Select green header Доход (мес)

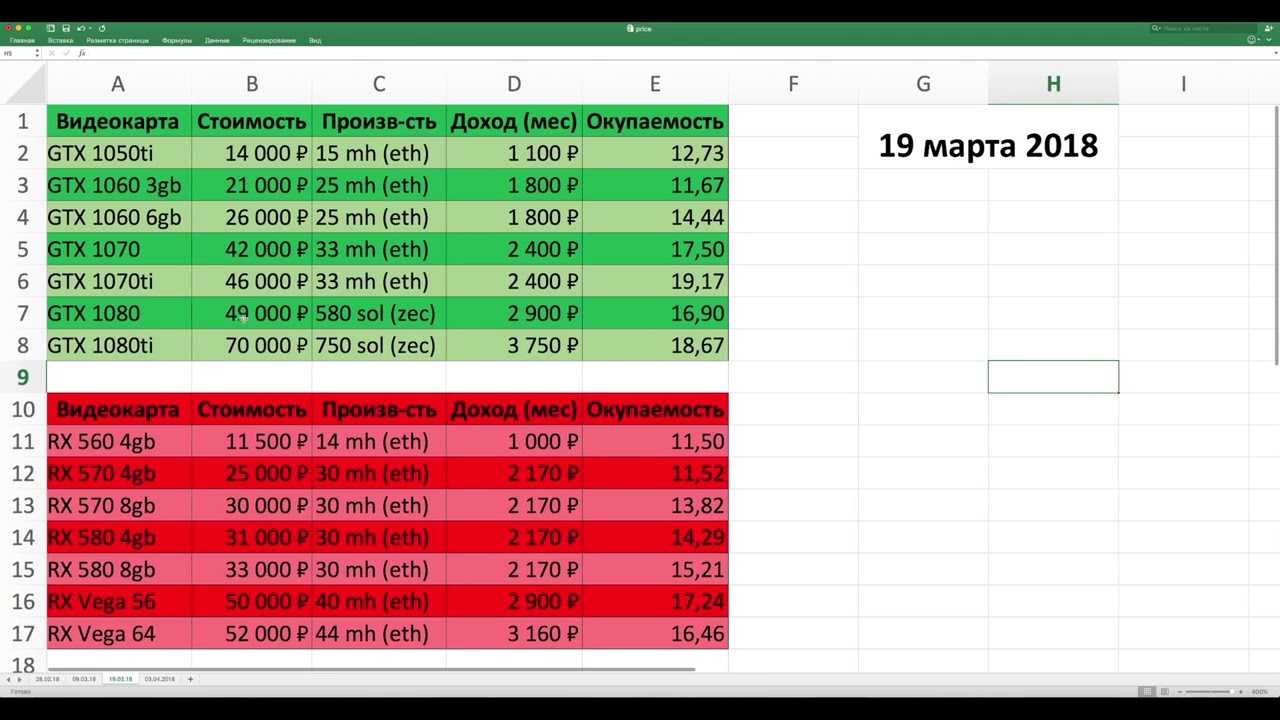(x=514, y=121)
